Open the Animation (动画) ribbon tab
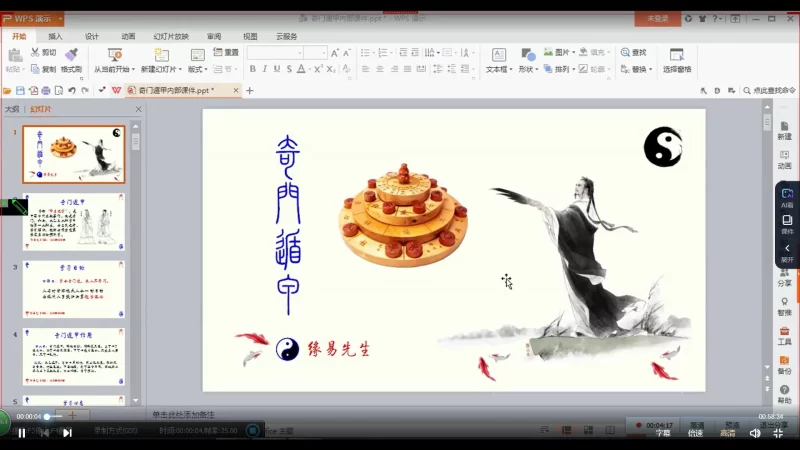The height and width of the screenshot is (450, 800). pyautogui.click(x=128, y=36)
